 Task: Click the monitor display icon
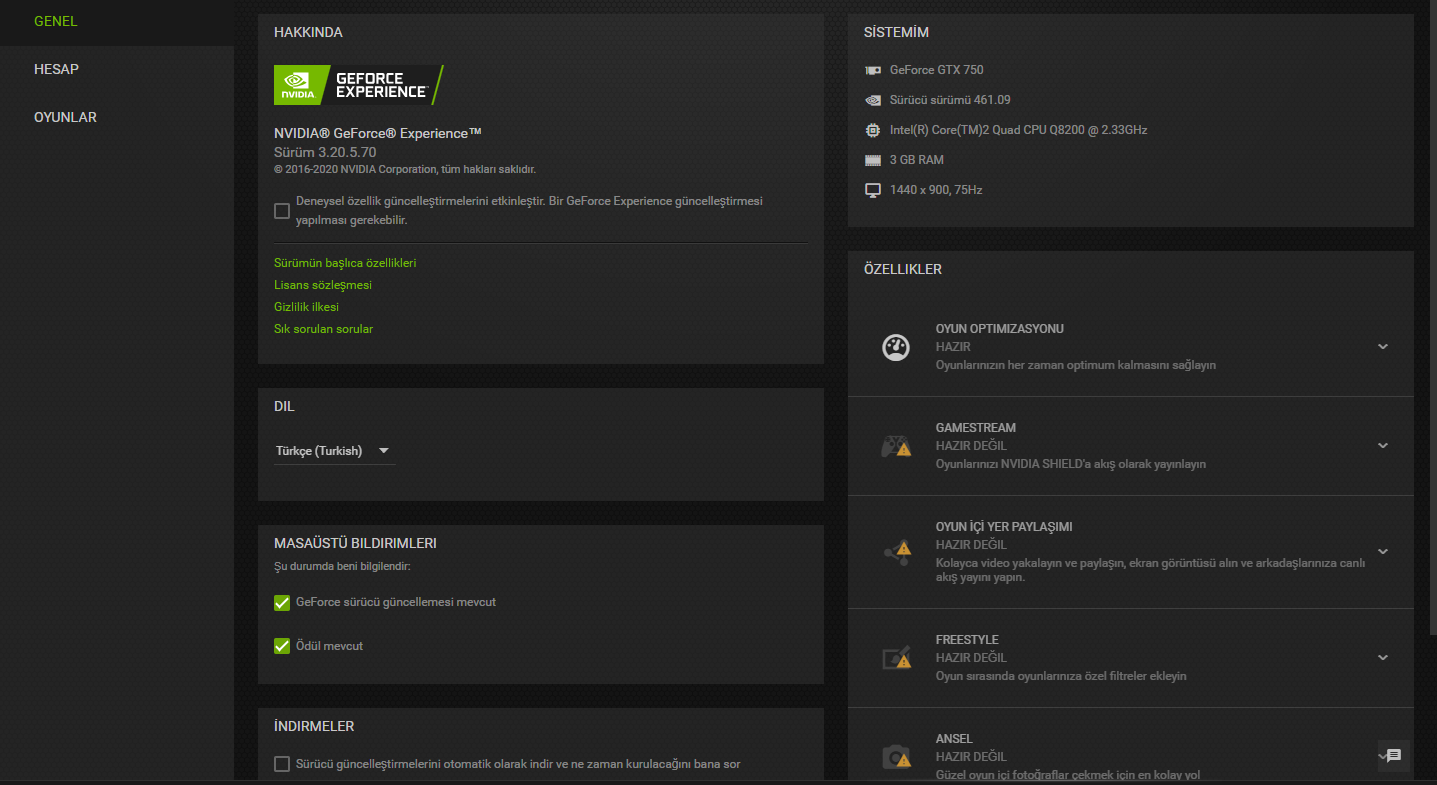(873, 190)
